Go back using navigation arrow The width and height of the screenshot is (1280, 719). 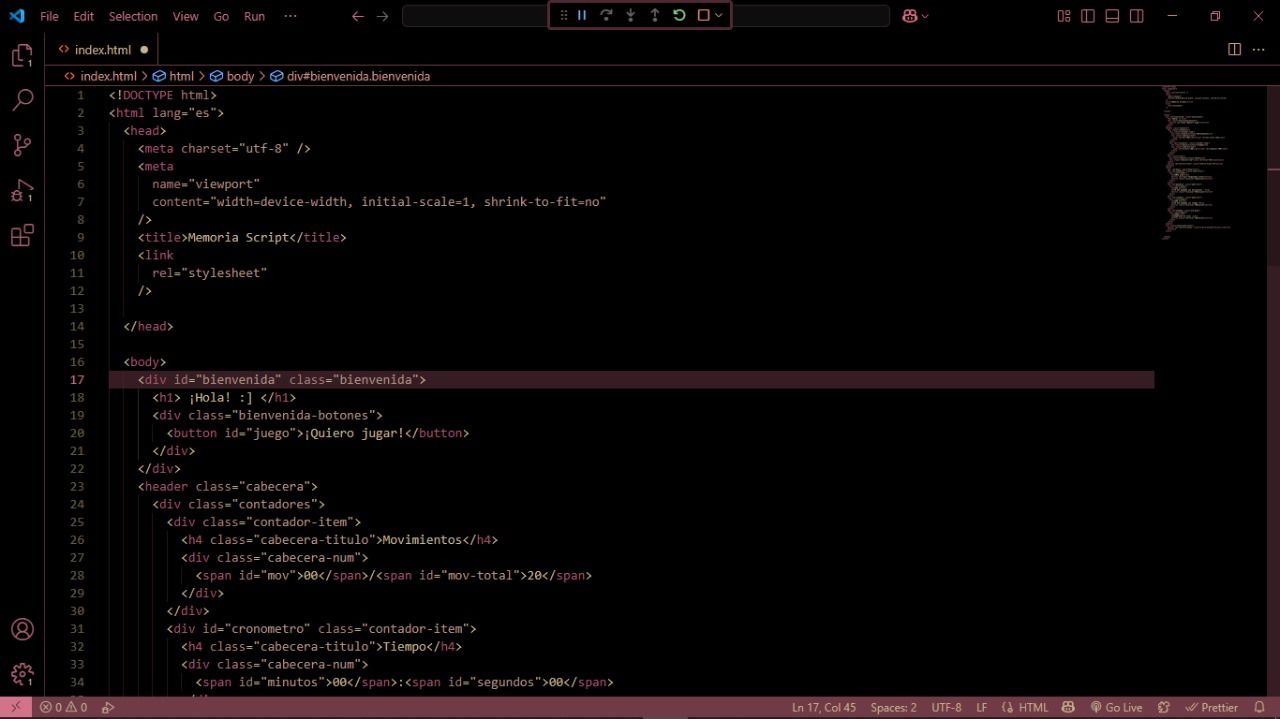point(358,16)
